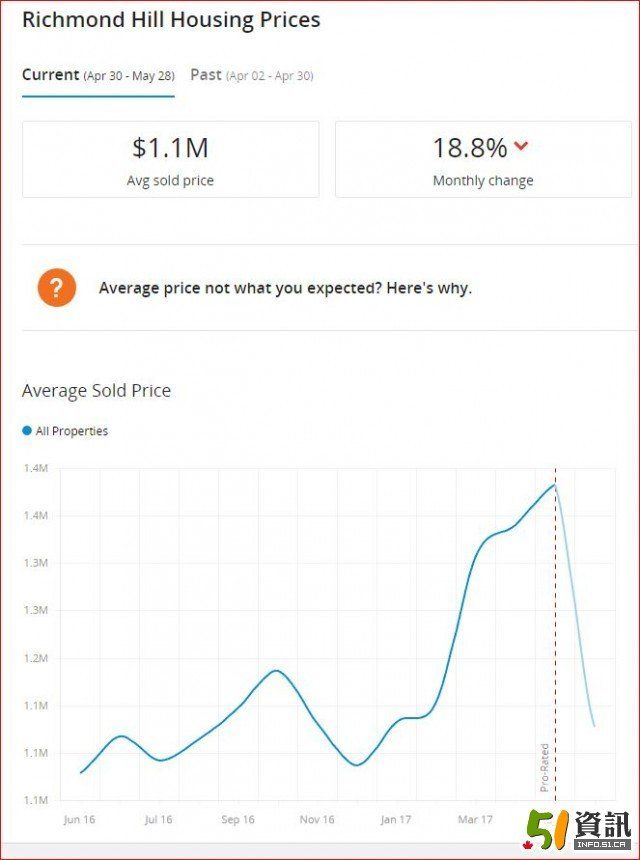The image size is (640, 860).
Task: Switch to the Current tab
Action: (98, 75)
